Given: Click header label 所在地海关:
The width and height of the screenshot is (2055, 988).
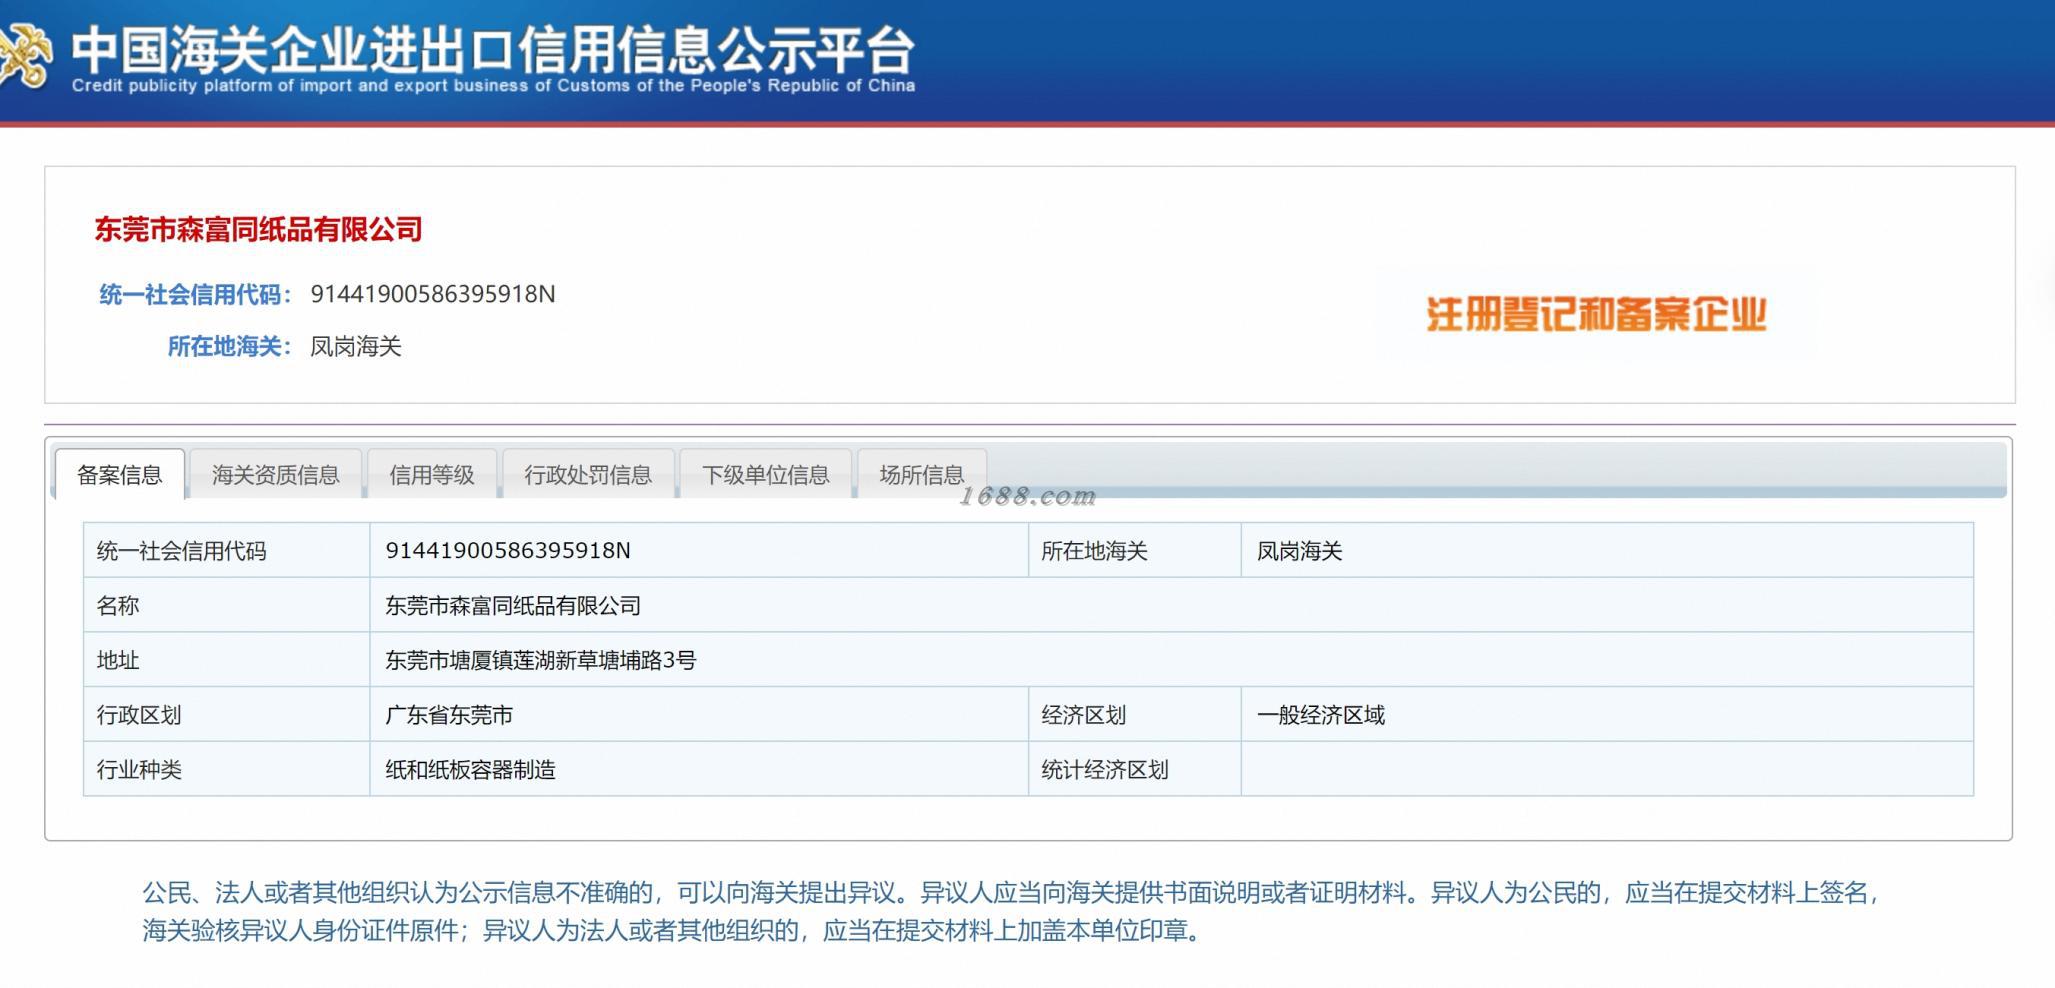Looking at the screenshot, I should click(229, 347).
